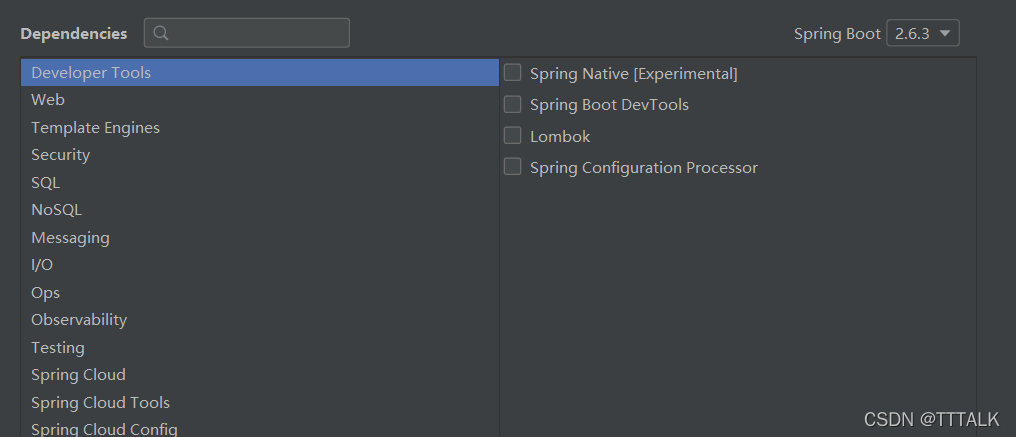This screenshot has height=437, width=1016.
Task: Open the Ops category
Action: click(260, 292)
